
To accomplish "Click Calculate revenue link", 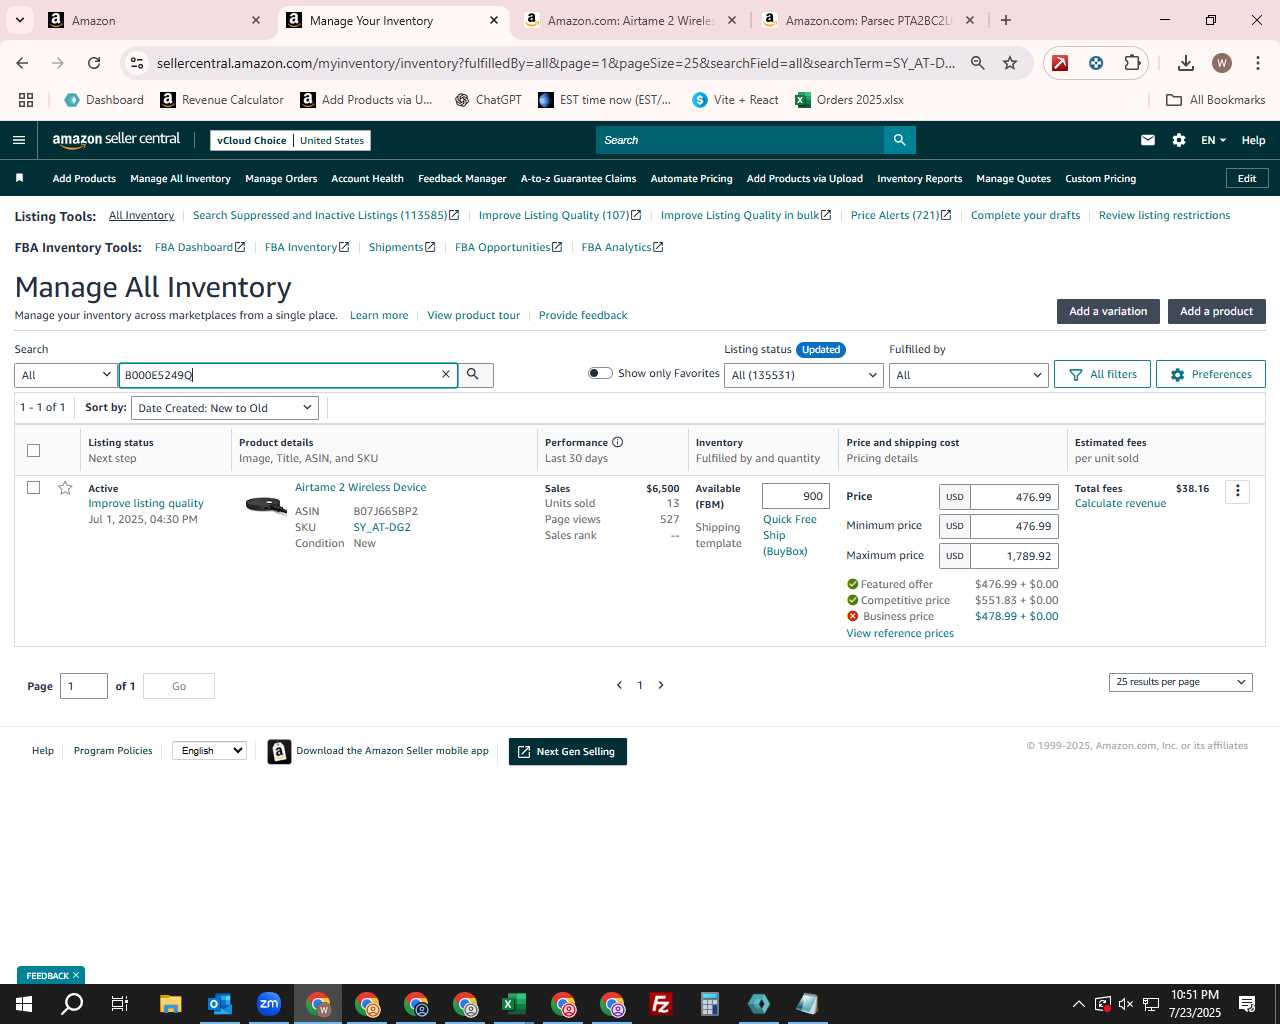I will point(1120,503).
